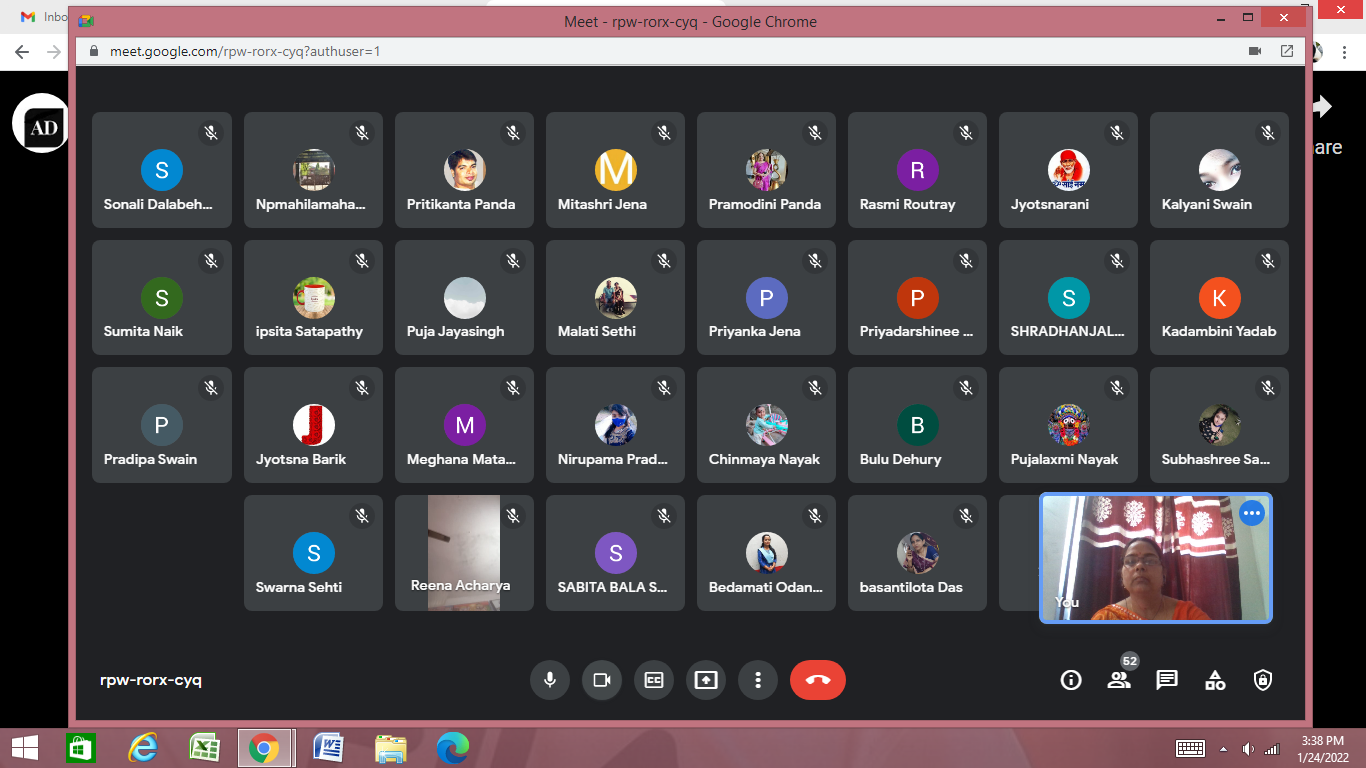Screen dimensions: 1366x768
Task: Click muted mic icon on Kadambini Yadab tile
Action: [1268, 260]
